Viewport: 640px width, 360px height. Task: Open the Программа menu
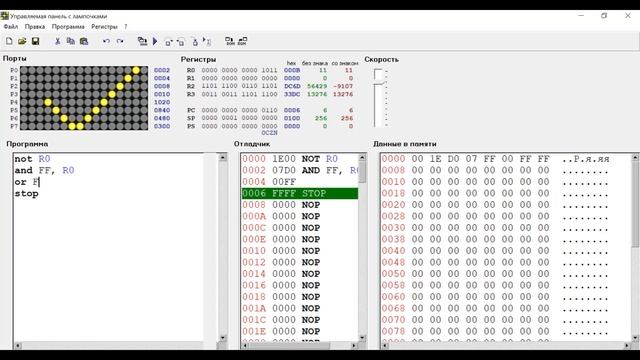(68, 27)
